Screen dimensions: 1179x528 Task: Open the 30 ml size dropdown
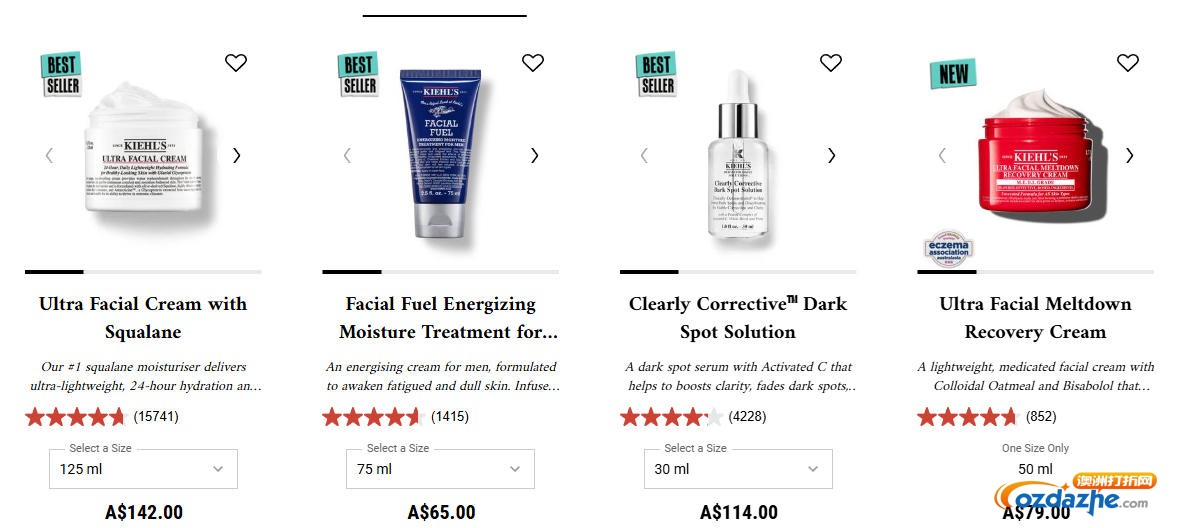pos(738,469)
